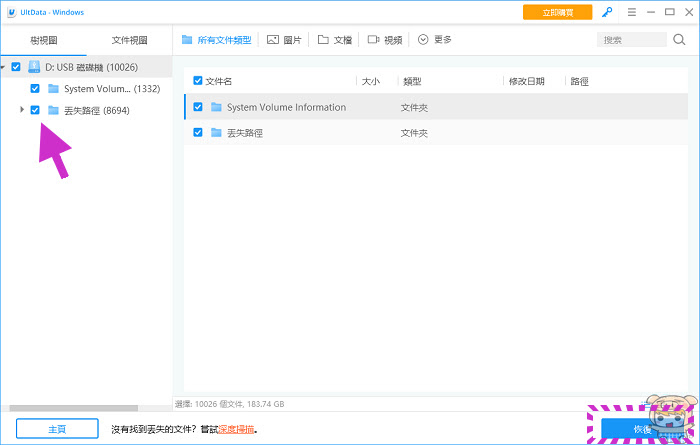Image resolution: width=700 pixels, height=445 pixels.
Task: Open the hamburger menu icon
Action: [x=632, y=12]
